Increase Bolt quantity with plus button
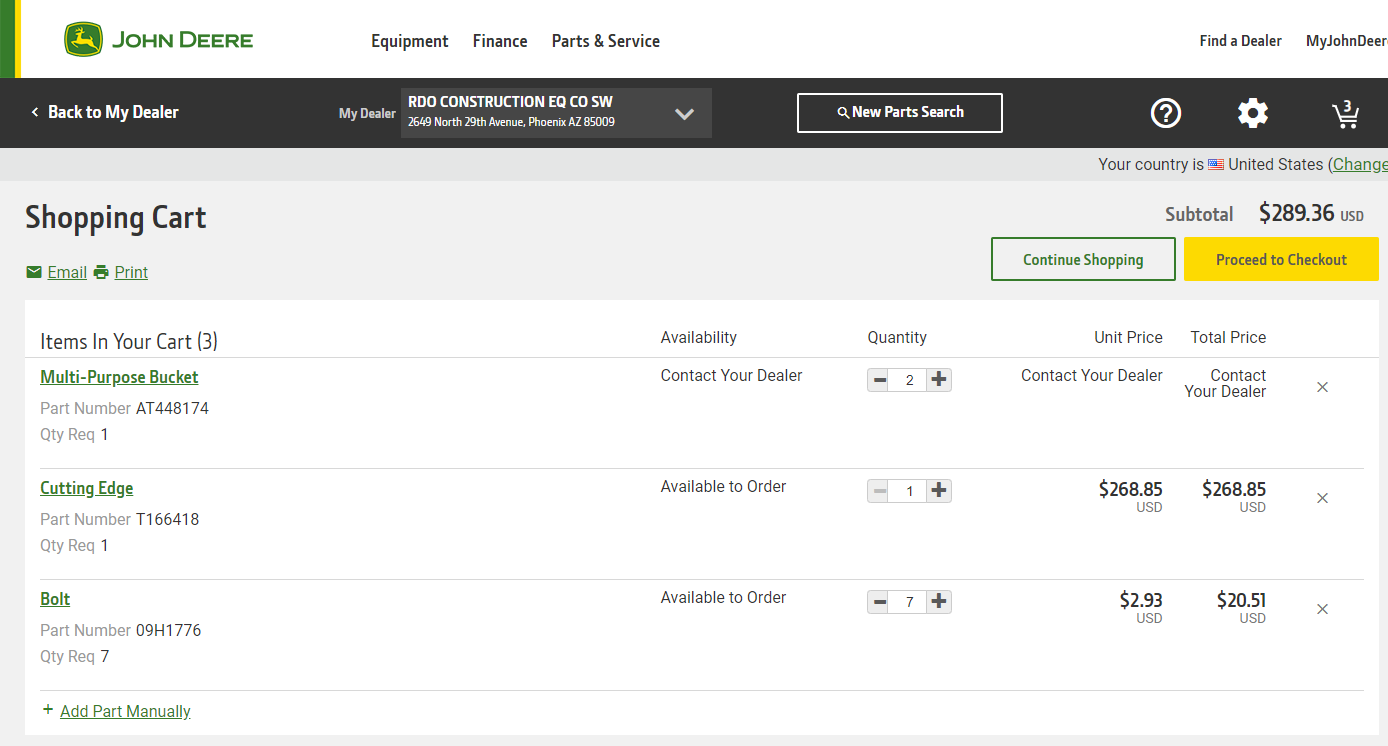This screenshot has height=746, width=1388. click(938, 602)
